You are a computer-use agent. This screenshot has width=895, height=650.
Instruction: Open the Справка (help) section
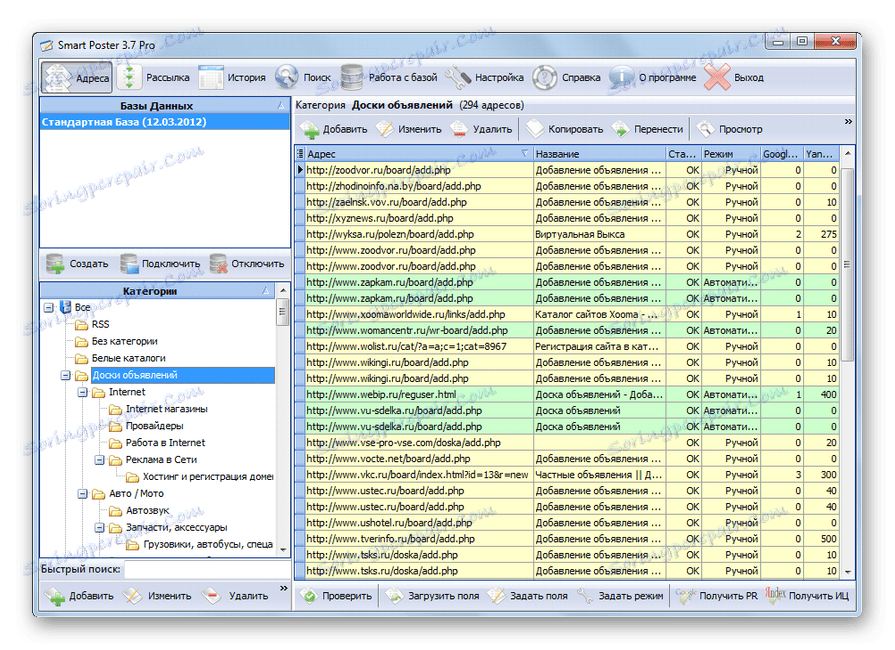coord(567,78)
